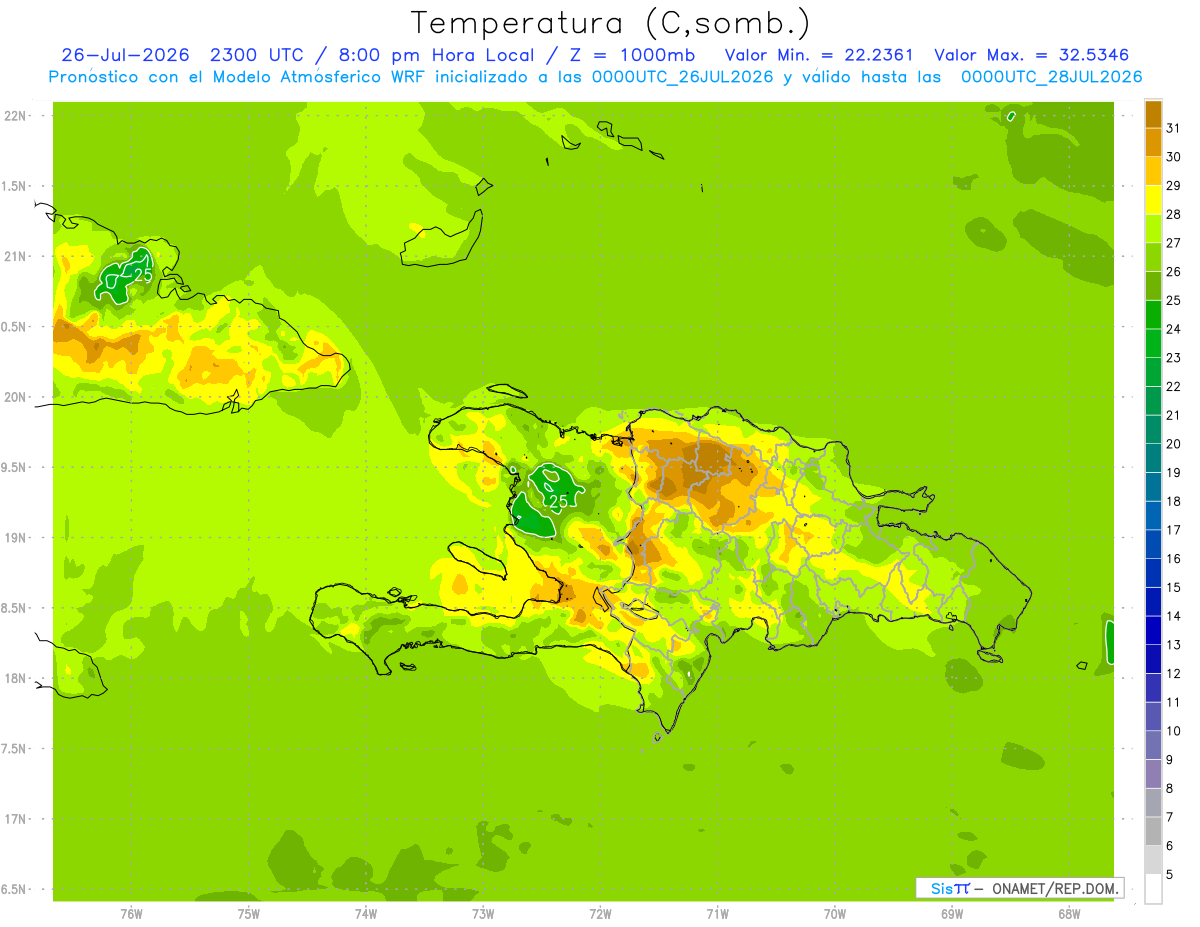Select the '17N' latitude label

pyautogui.click(x=16, y=819)
